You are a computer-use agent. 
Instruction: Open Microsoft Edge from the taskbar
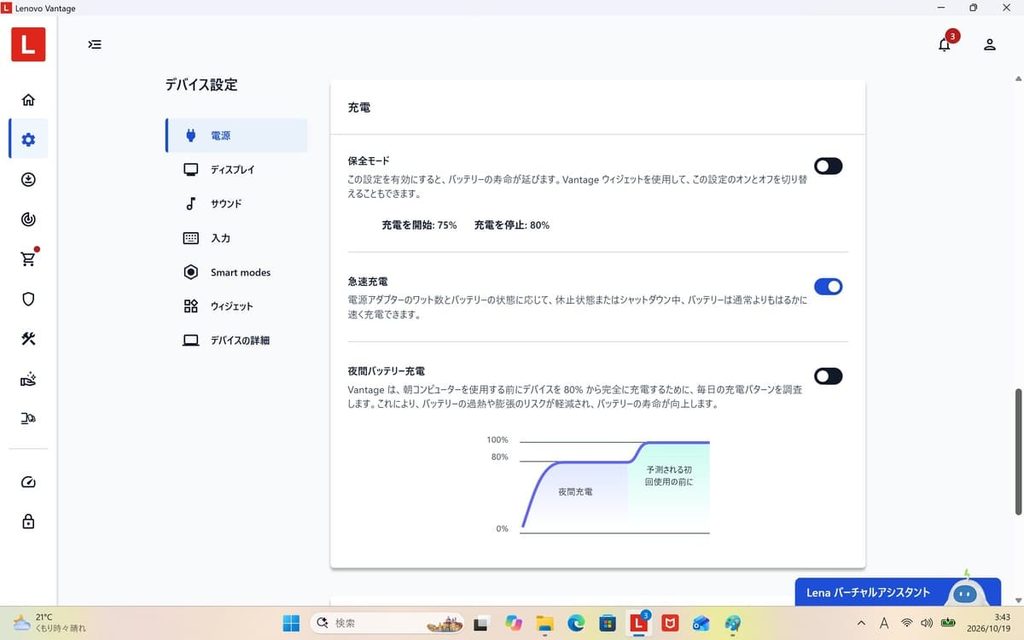click(576, 624)
